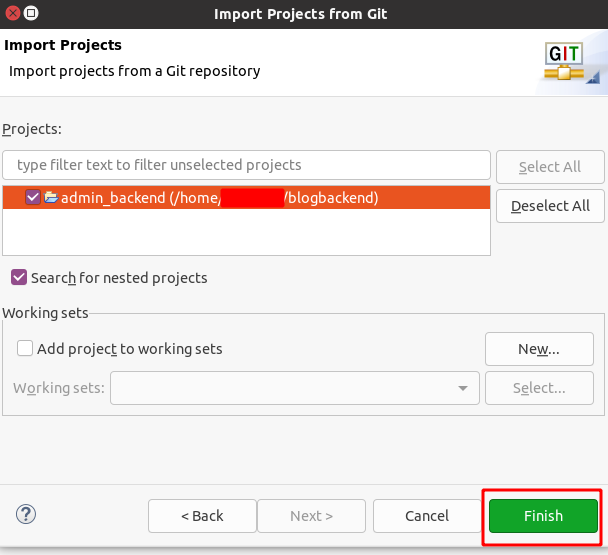608x555 pixels.
Task: Click New... working set button
Action: tap(539, 349)
